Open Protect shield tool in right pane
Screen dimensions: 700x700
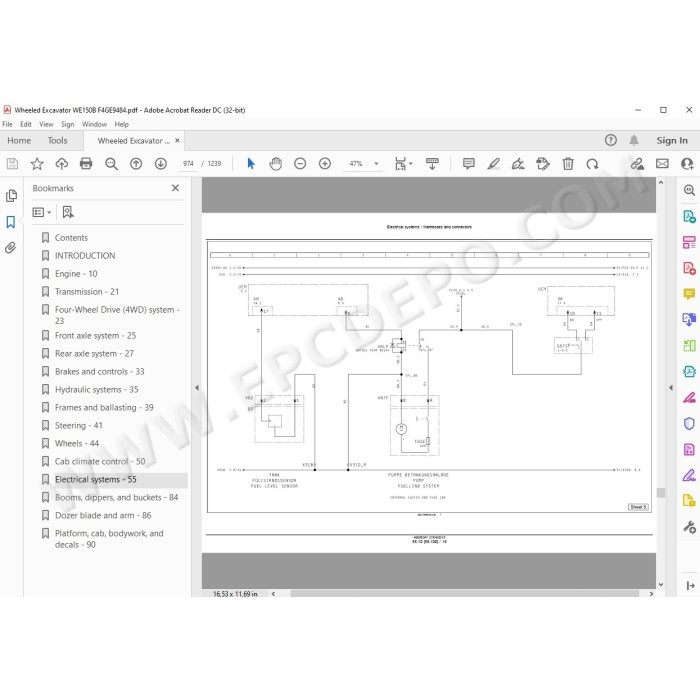click(689, 423)
